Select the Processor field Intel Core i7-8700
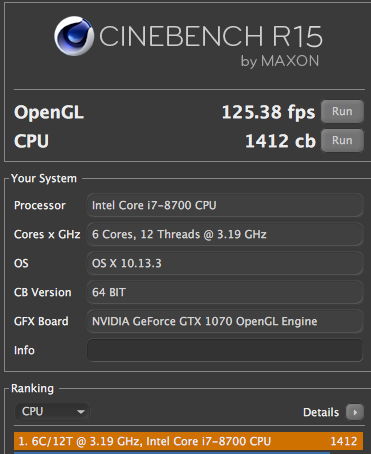371x454 pixels. tap(225, 205)
